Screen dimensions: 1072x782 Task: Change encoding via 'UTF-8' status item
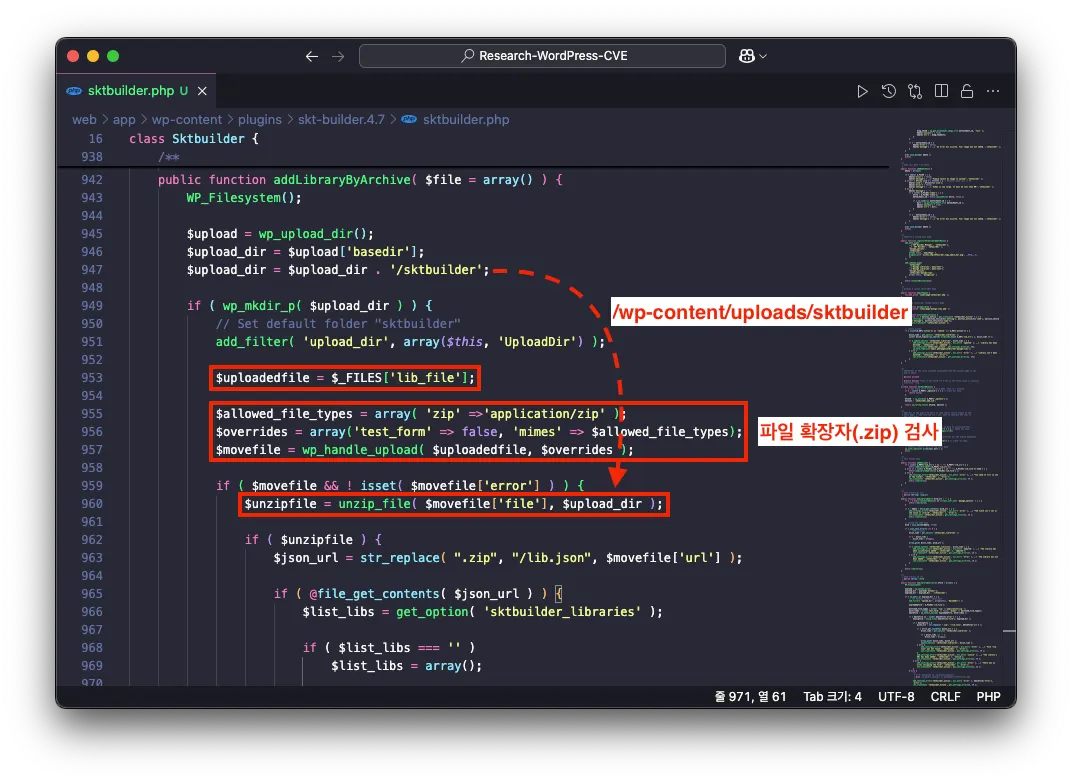[x=896, y=697]
